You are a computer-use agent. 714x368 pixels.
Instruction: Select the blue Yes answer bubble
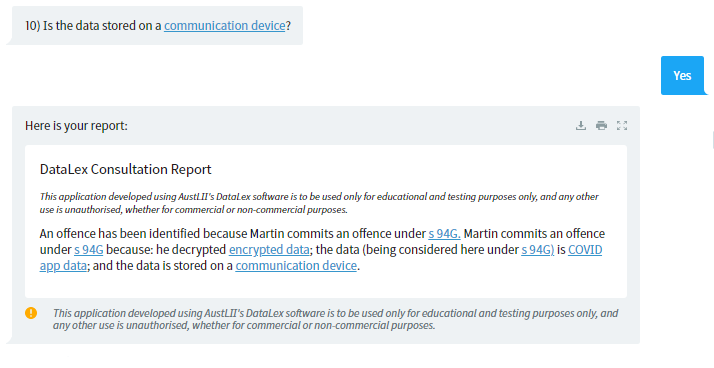(x=682, y=76)
